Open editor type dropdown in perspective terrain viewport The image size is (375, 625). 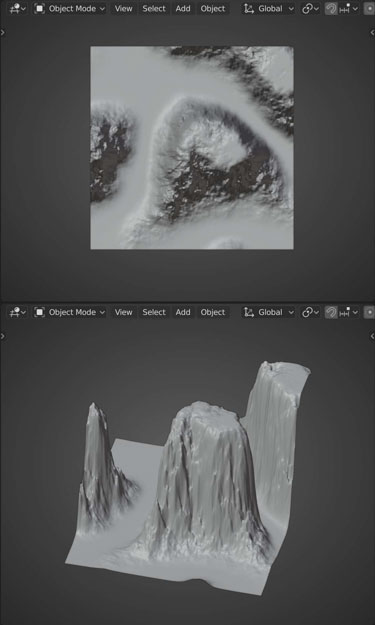pyautogui.click(x=18, y=312)
